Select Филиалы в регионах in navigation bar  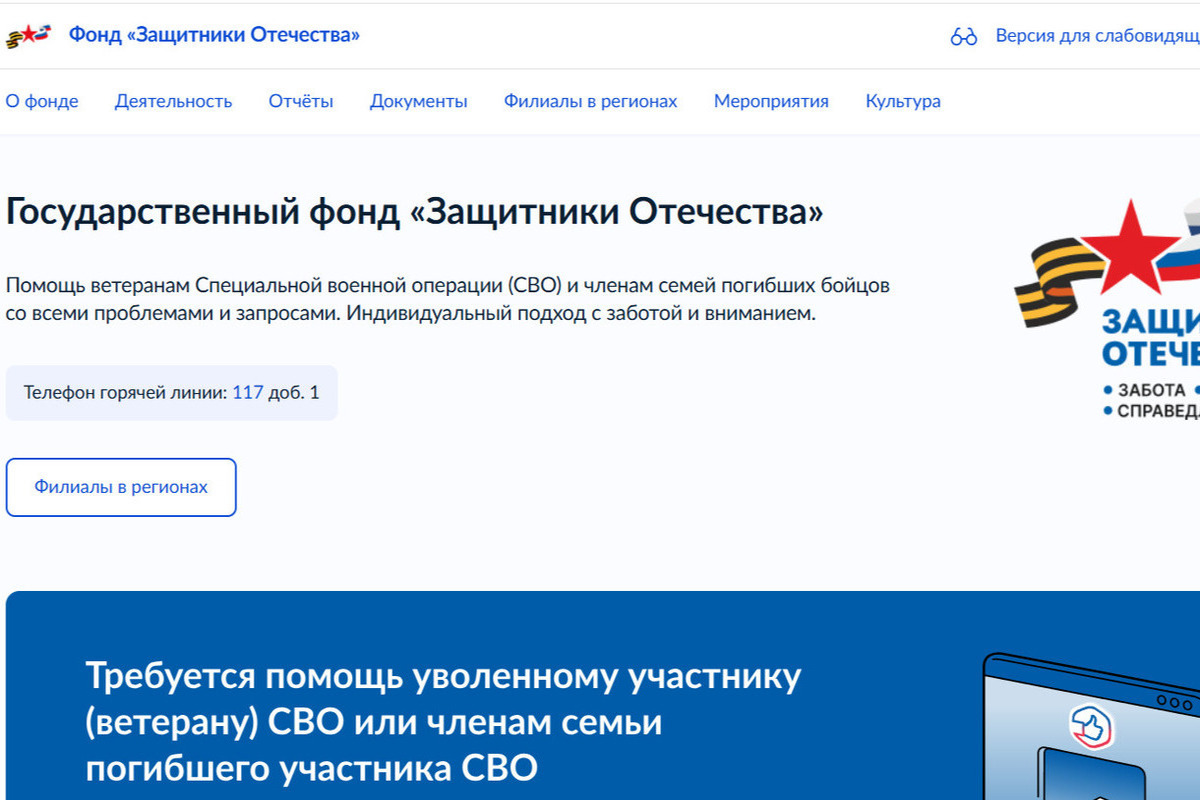coord(590,101)
